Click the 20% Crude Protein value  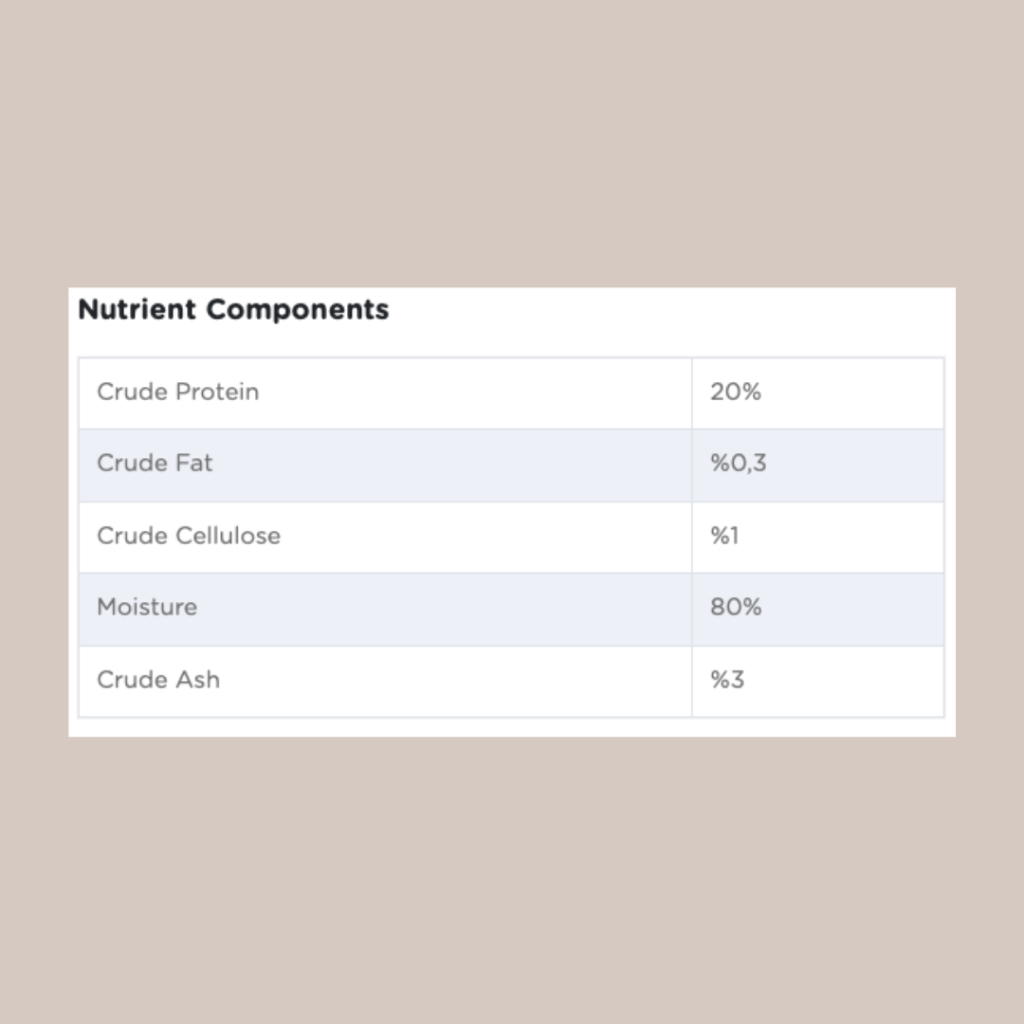(x=736, y=392)
